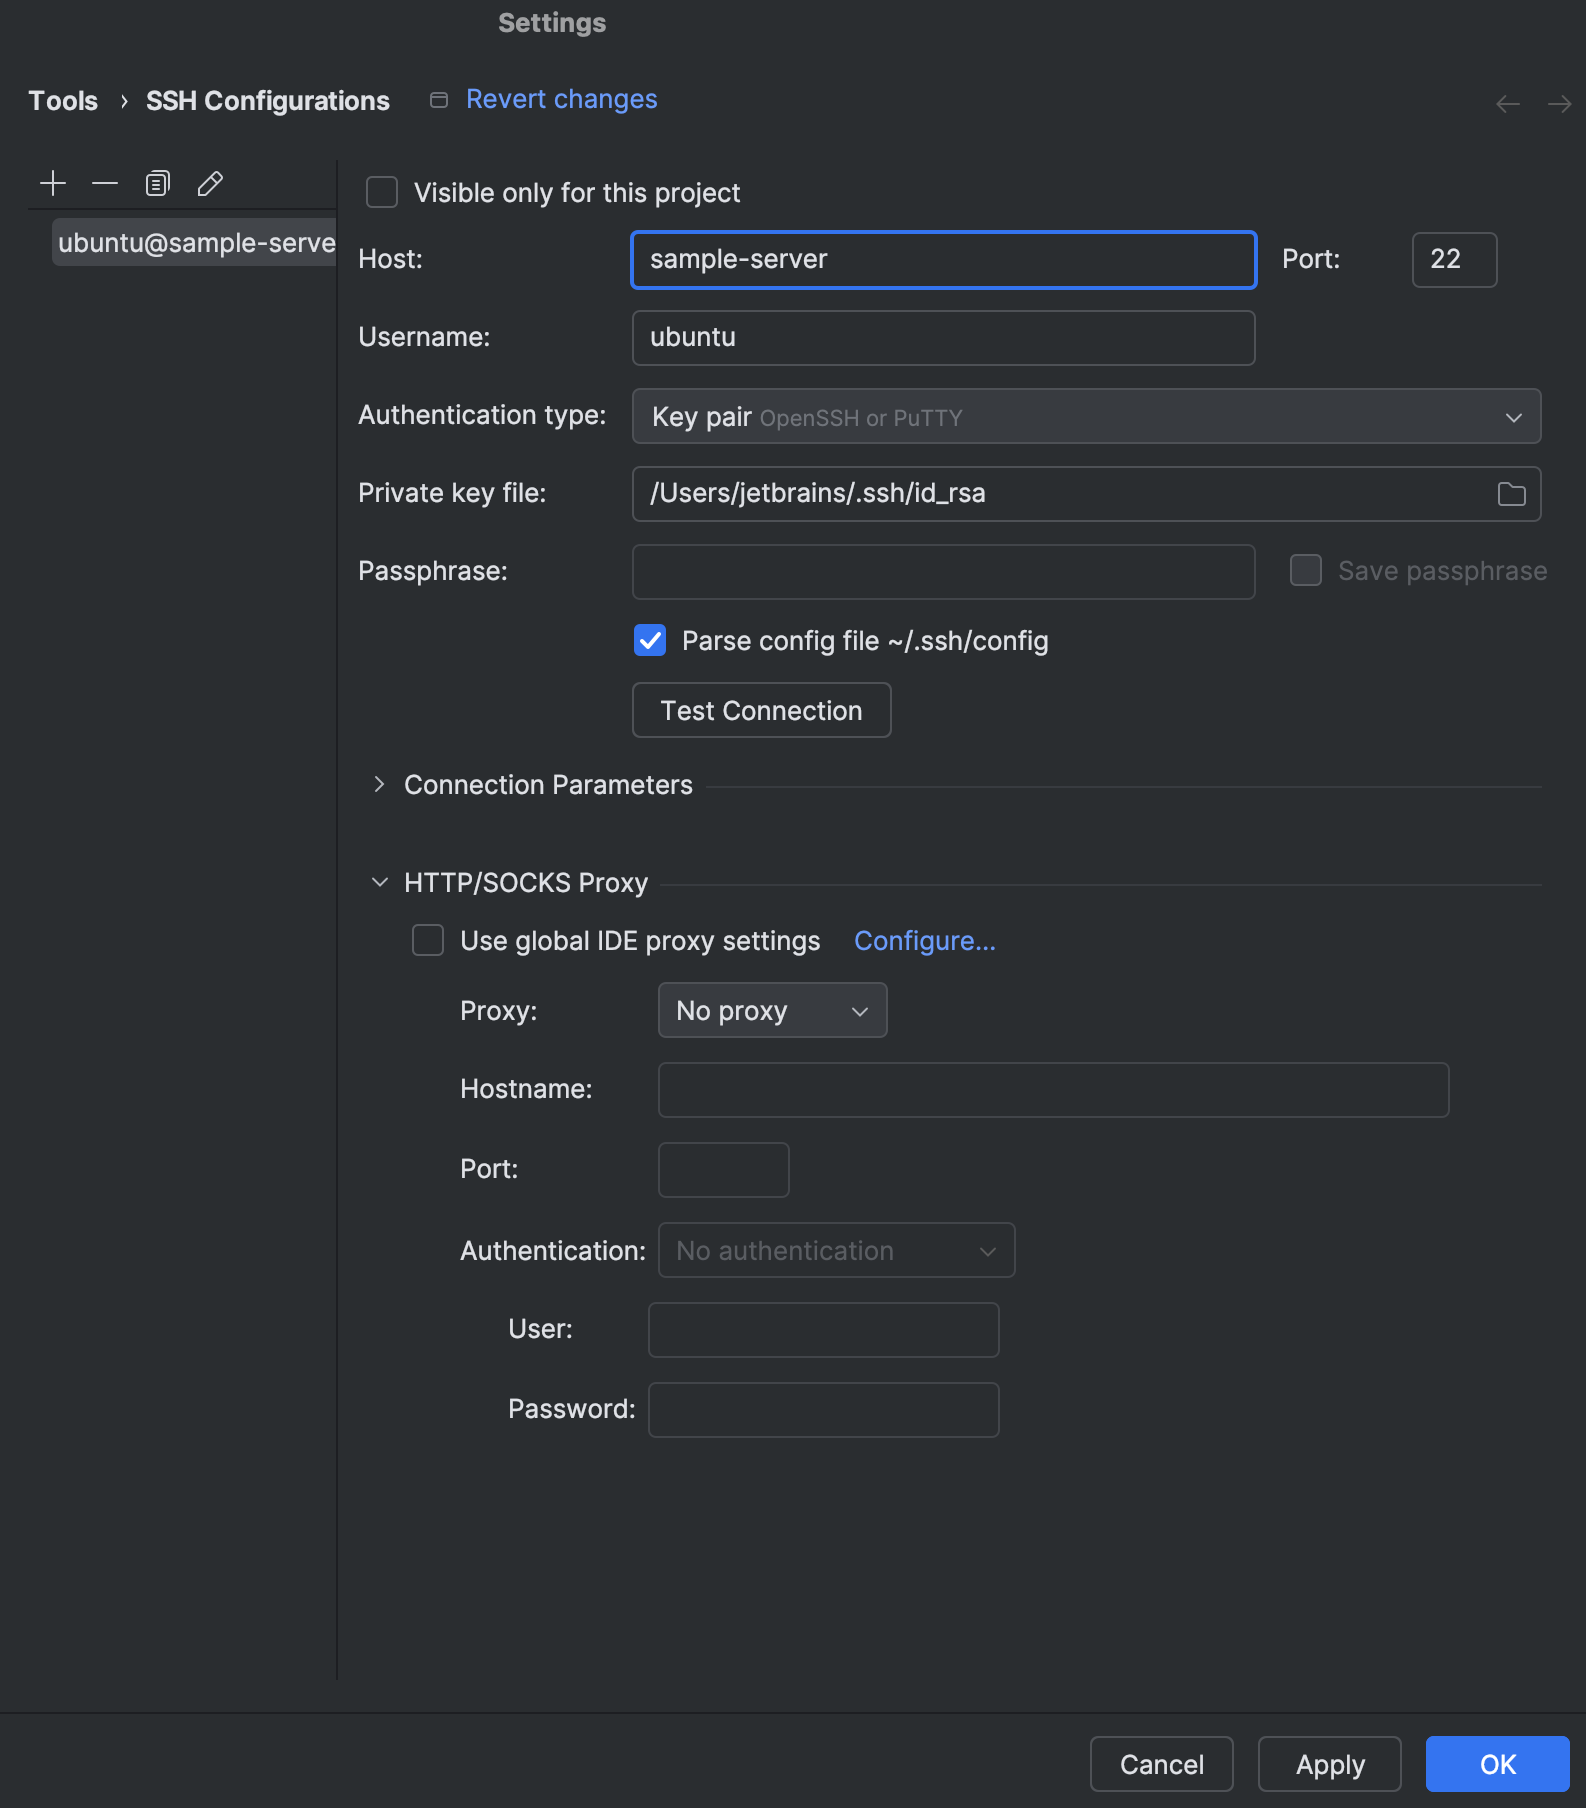The height and width of the screenshot is (1808, 1586).
Task: Enable Visible only for this project
Action: coord(382,192)
